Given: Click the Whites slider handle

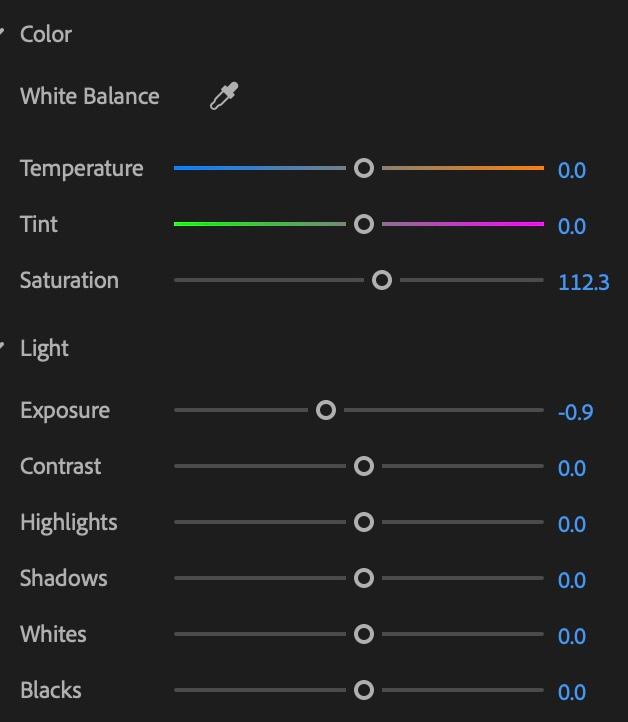Looking at the screenshot, I should click(x=364, y=634).
